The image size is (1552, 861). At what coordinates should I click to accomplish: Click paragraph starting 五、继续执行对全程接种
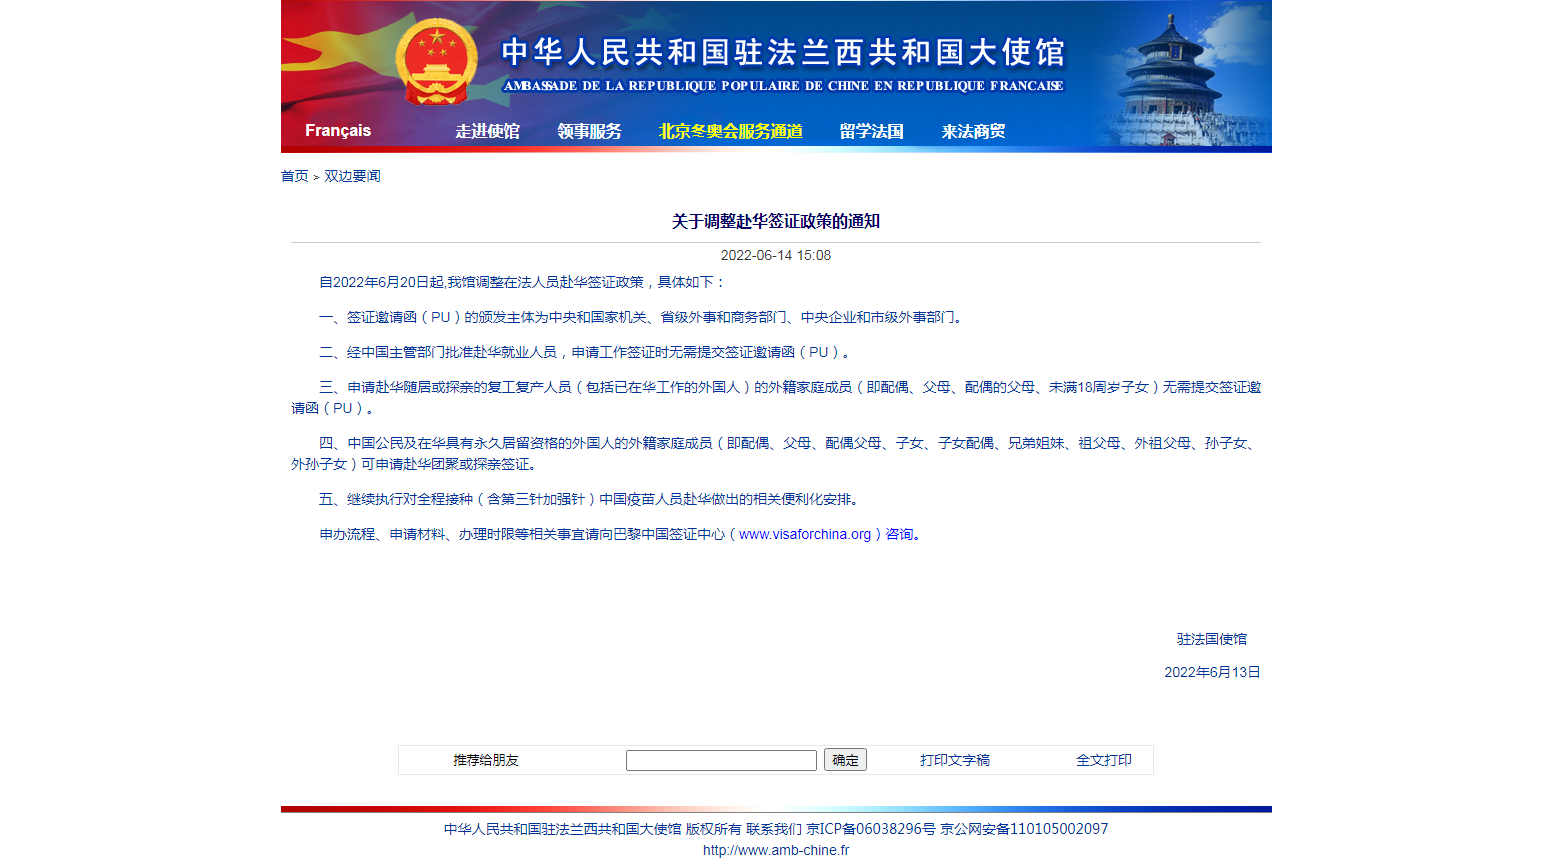[591, 499]
